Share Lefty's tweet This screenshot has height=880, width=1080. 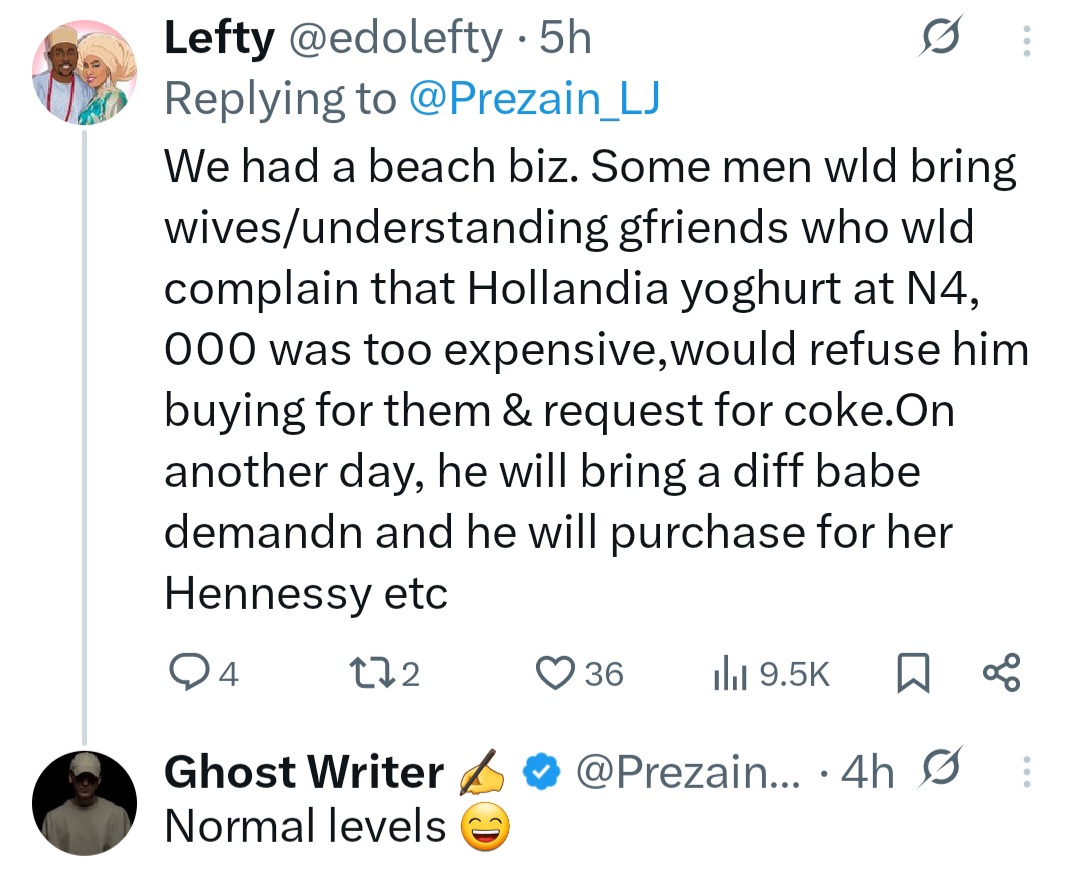1001,674
